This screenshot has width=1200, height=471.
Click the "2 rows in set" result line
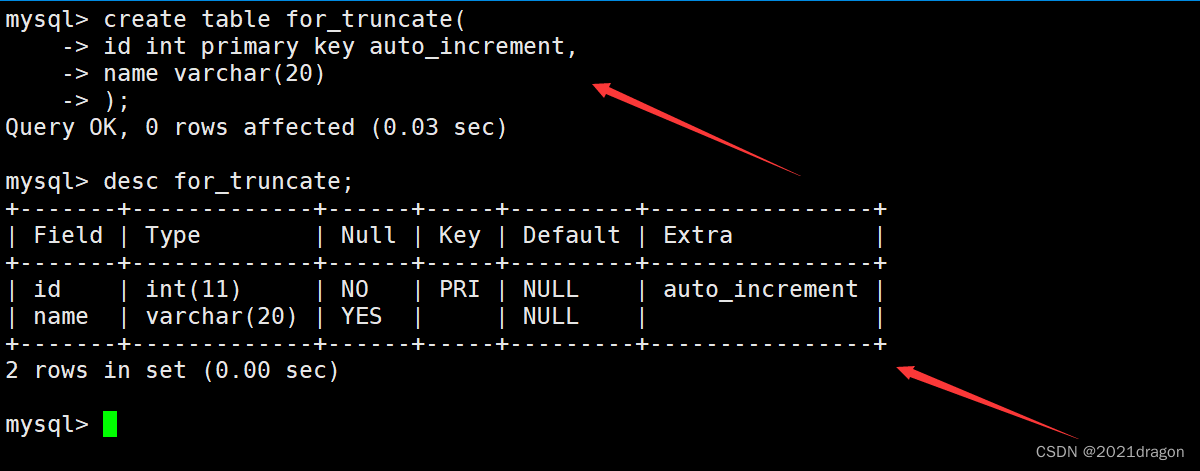[172, 371]
